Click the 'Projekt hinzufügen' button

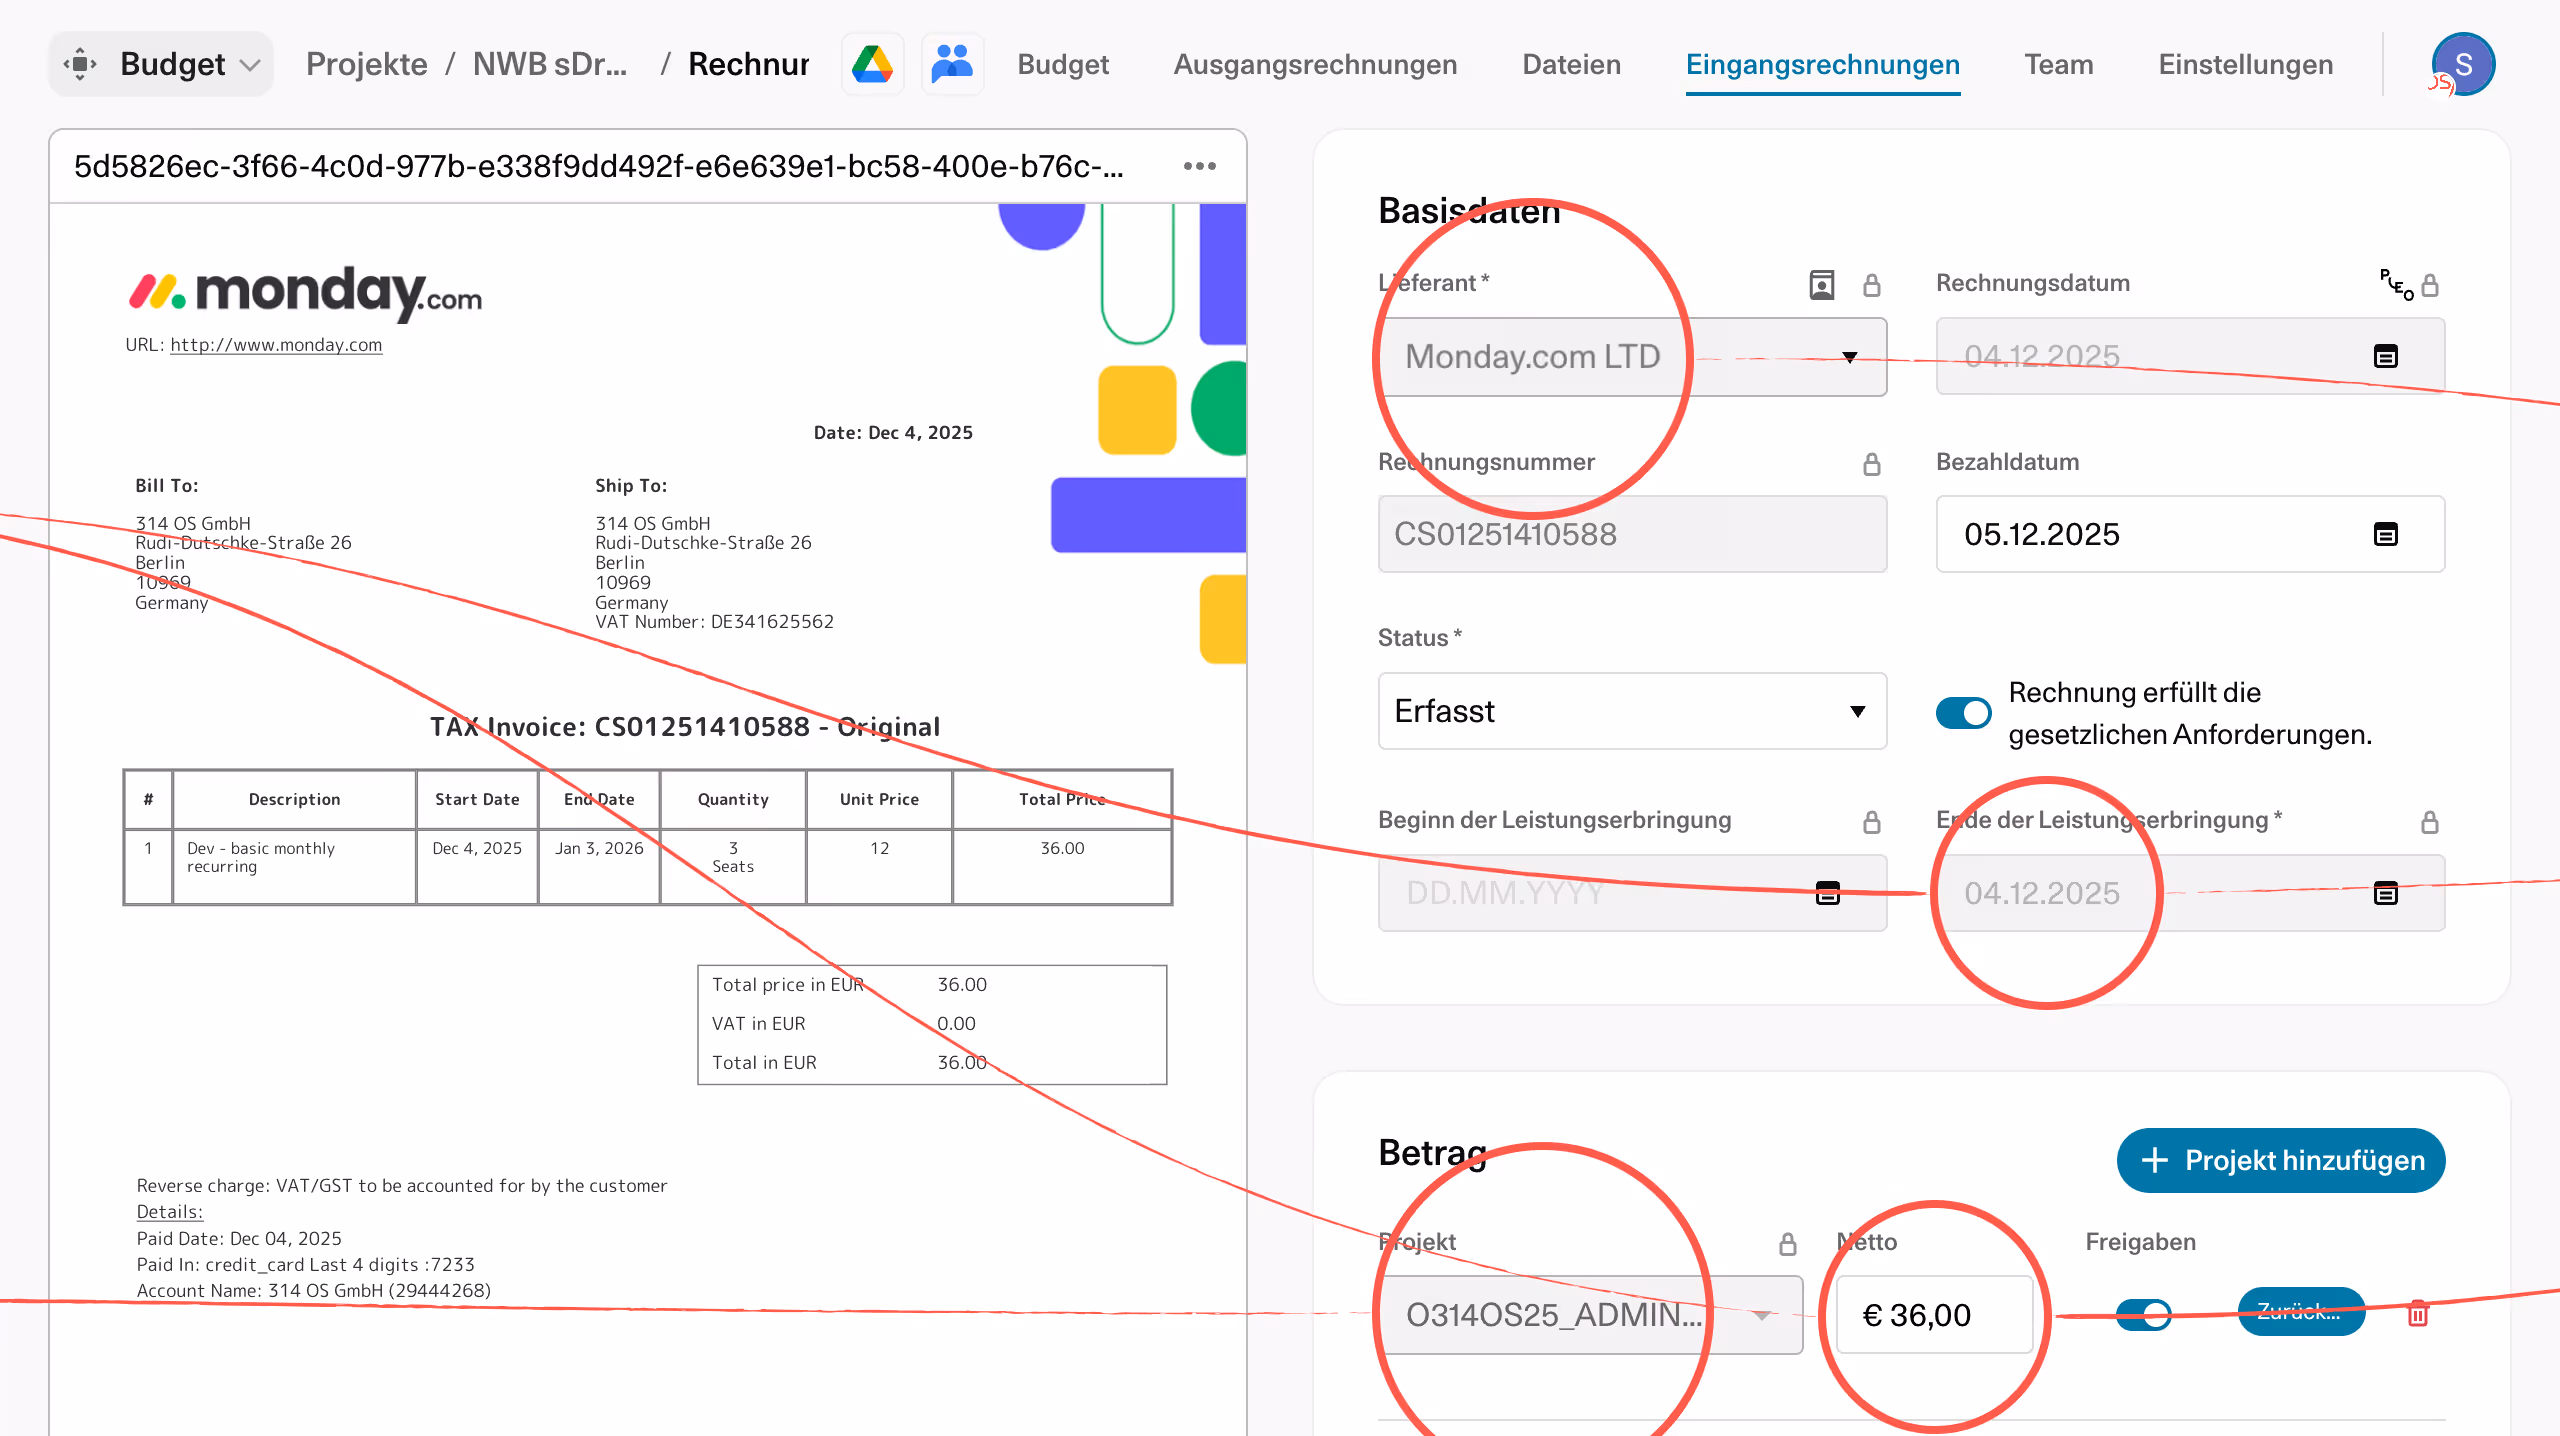tap(2280, 1160)
